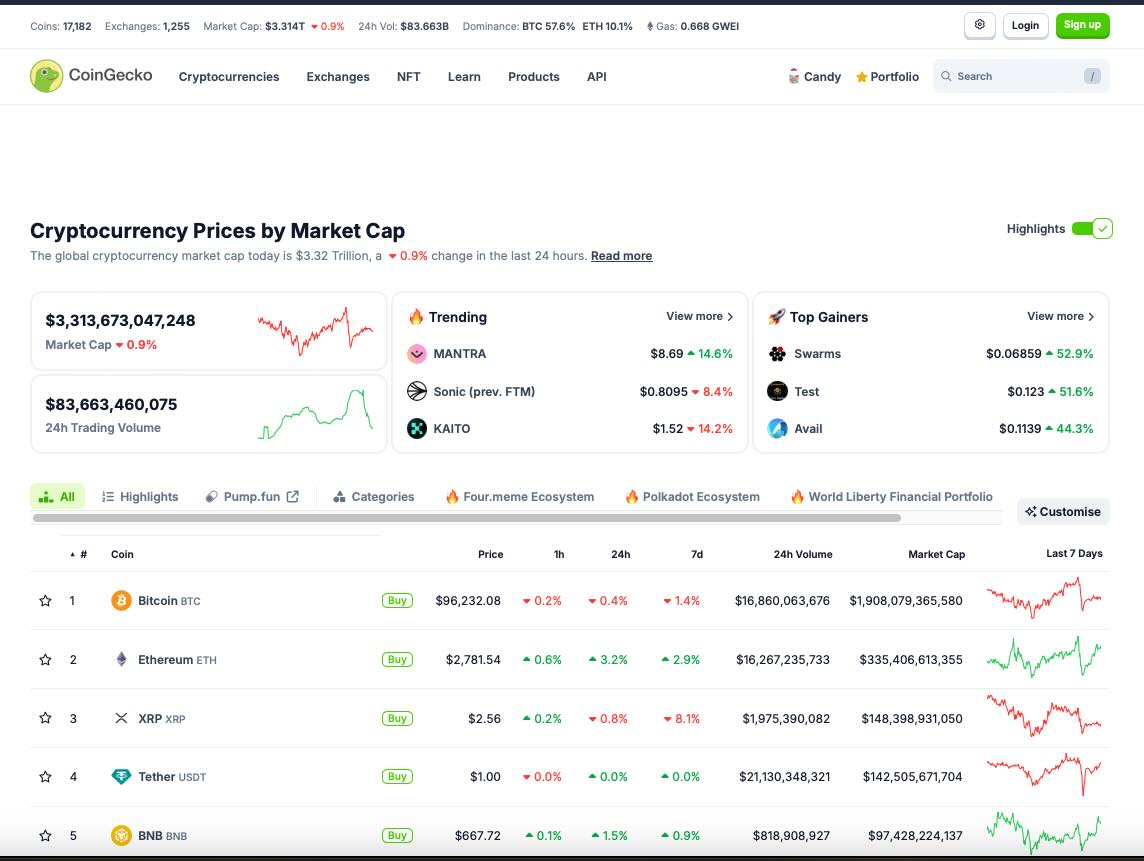This screenshot has width=1144, height=861.
Task: Toggle the Highlights switch off
Action: (1092, 229)
